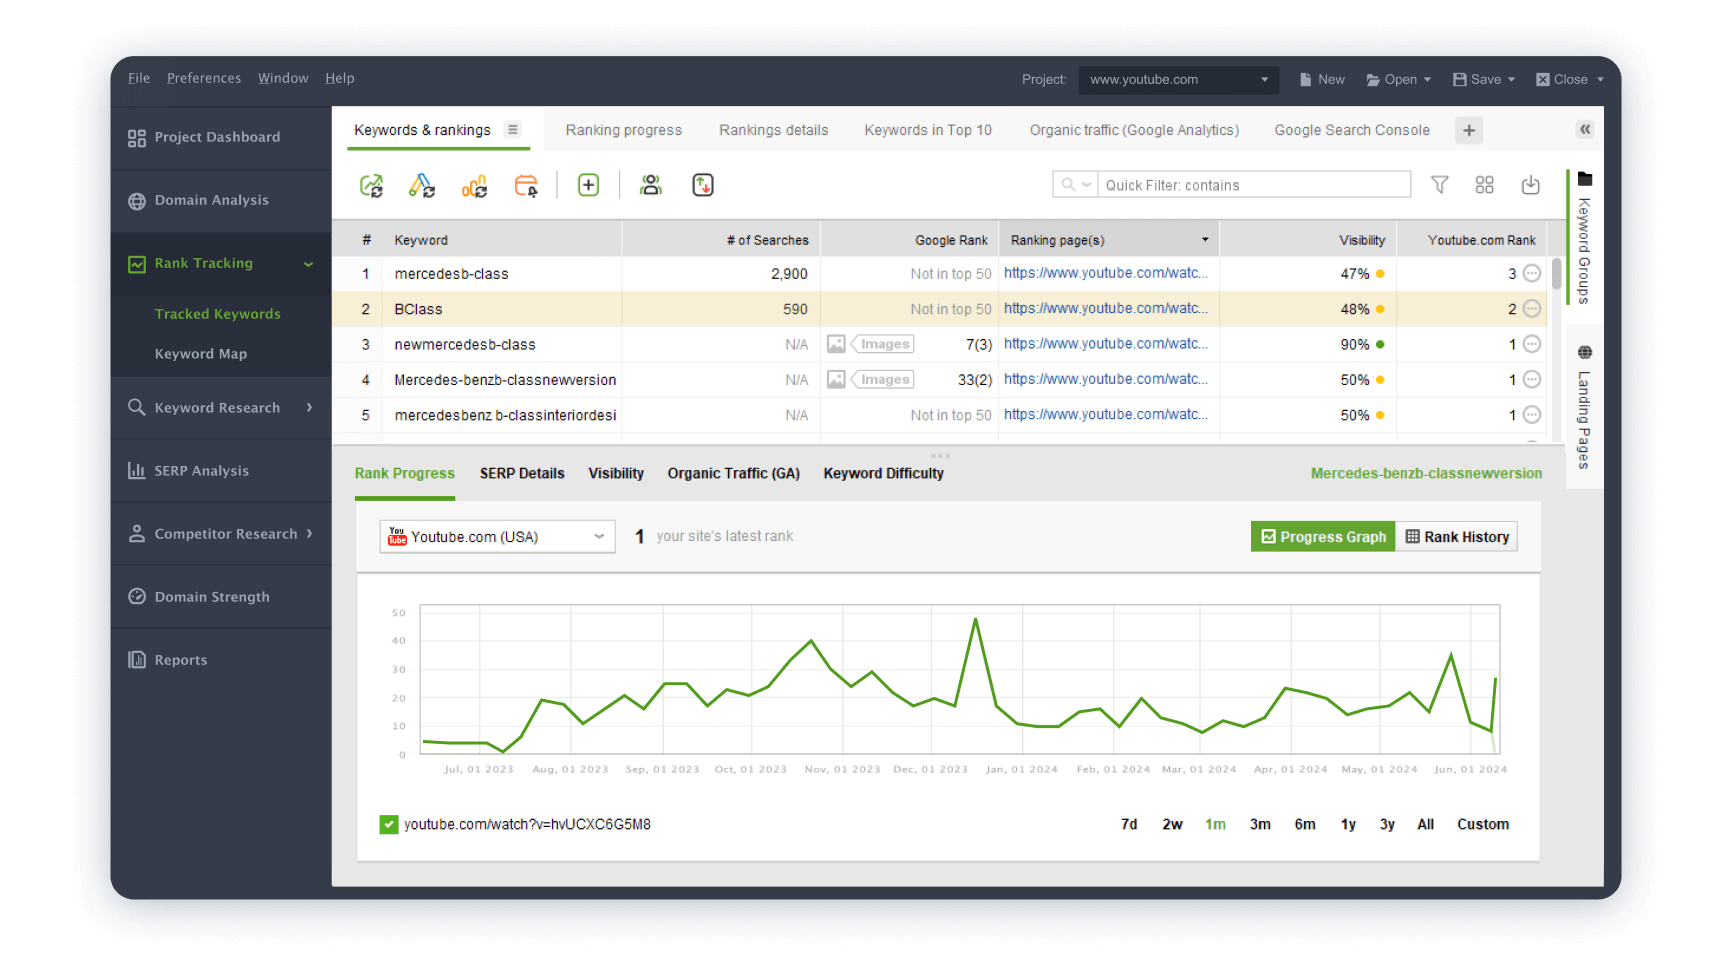Screen dimensions: 1732x958
Task: Open Domain Analysis in the sidebar
Action: pos(220,200)
